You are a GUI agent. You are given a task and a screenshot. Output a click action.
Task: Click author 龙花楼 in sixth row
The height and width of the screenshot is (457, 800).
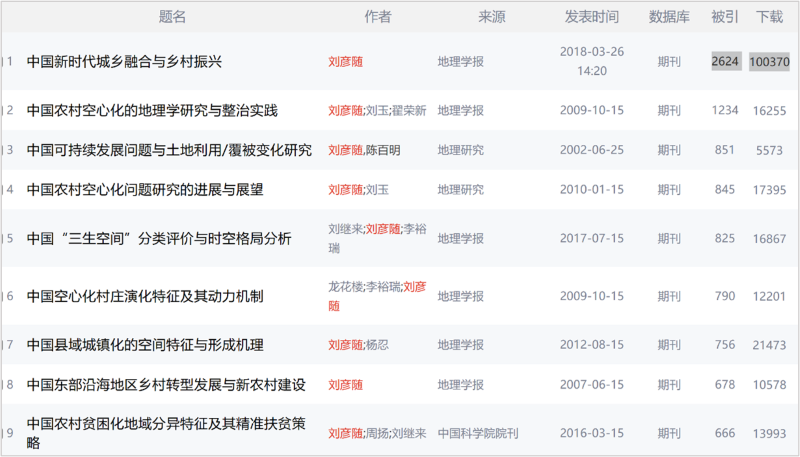pos(345,286)
